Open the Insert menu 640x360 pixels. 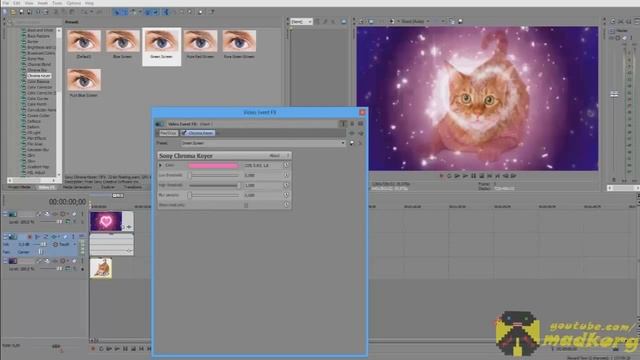42,3
